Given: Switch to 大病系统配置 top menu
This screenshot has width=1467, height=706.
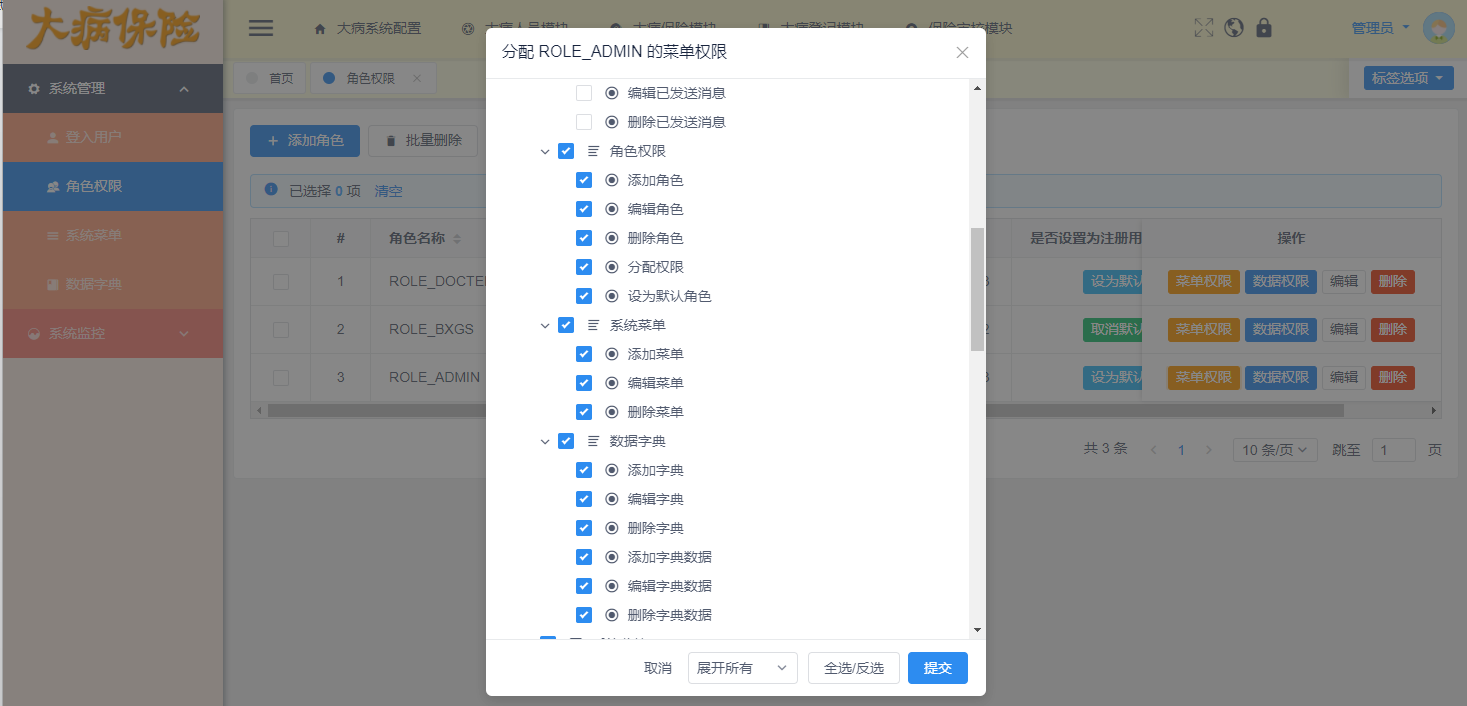Looking at the screenshot, I should [368, 28].
